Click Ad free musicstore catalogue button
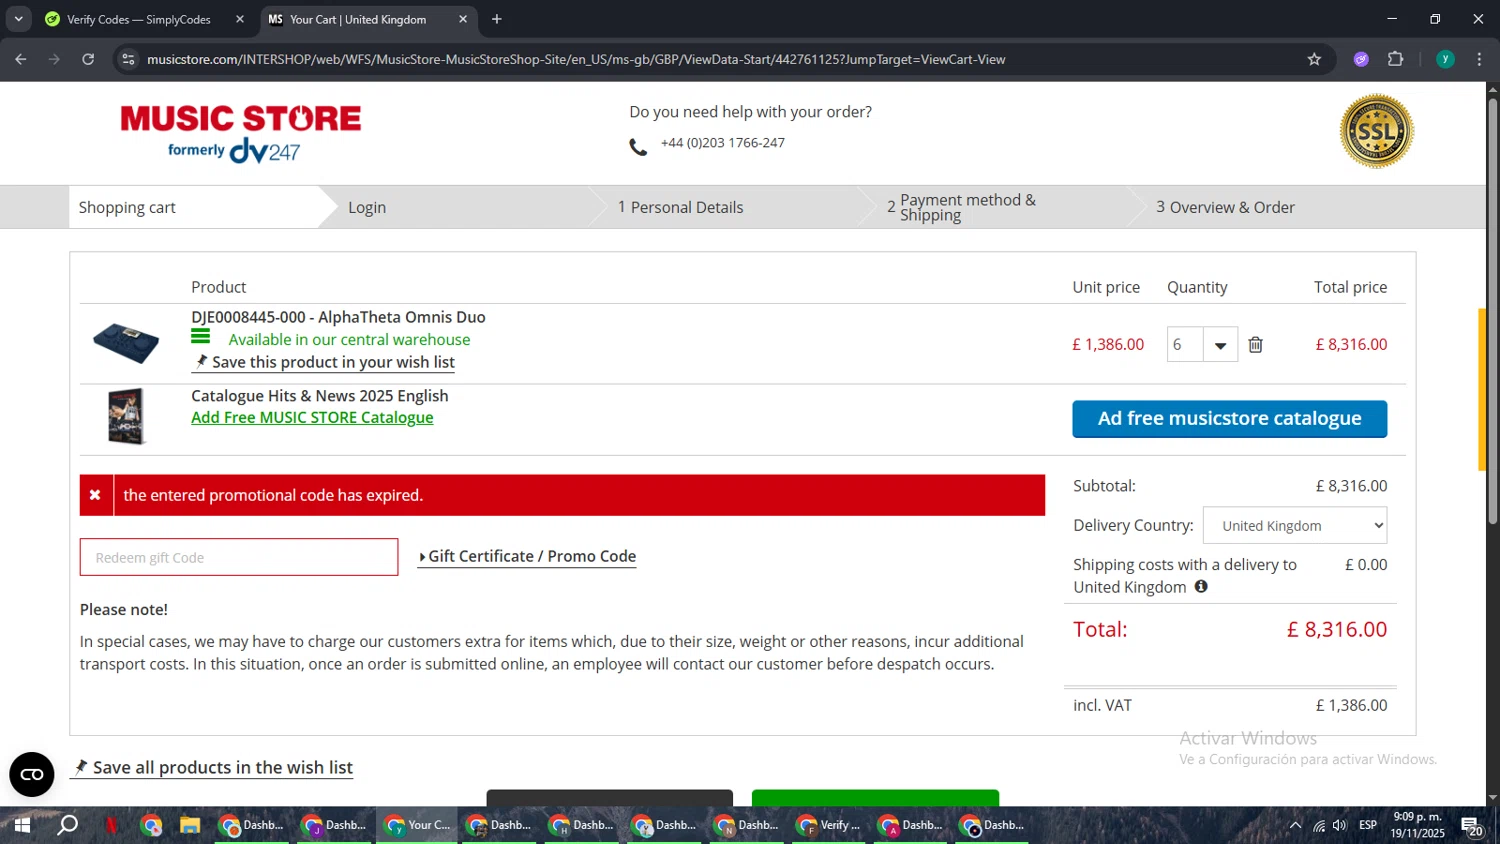The height and width of the screenshot is (844, 1500). pyautogui.click(x=1229, y=419)
